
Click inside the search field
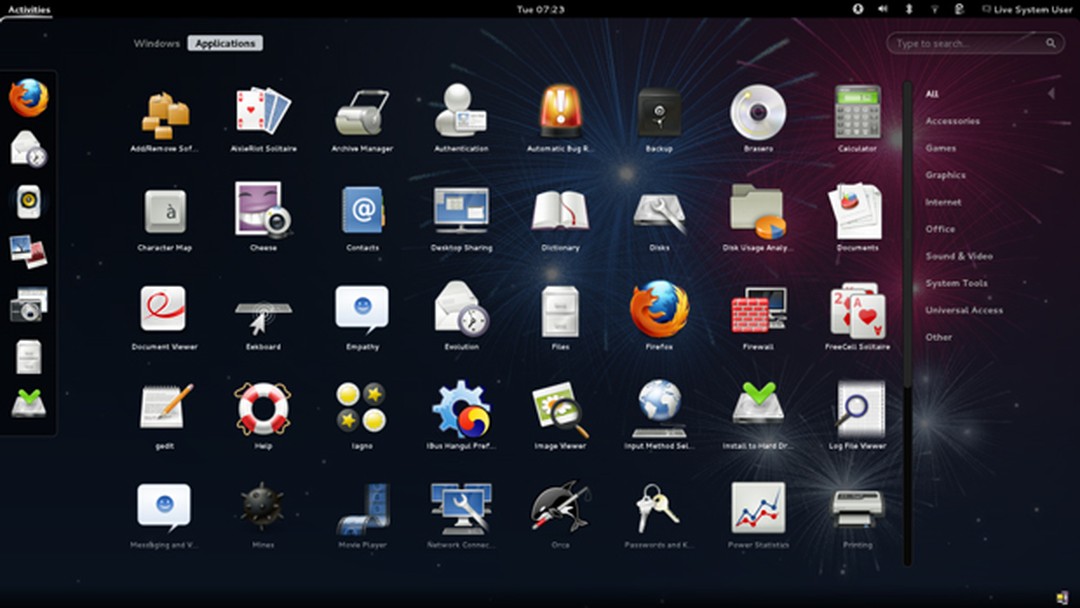tap(965, 43)
